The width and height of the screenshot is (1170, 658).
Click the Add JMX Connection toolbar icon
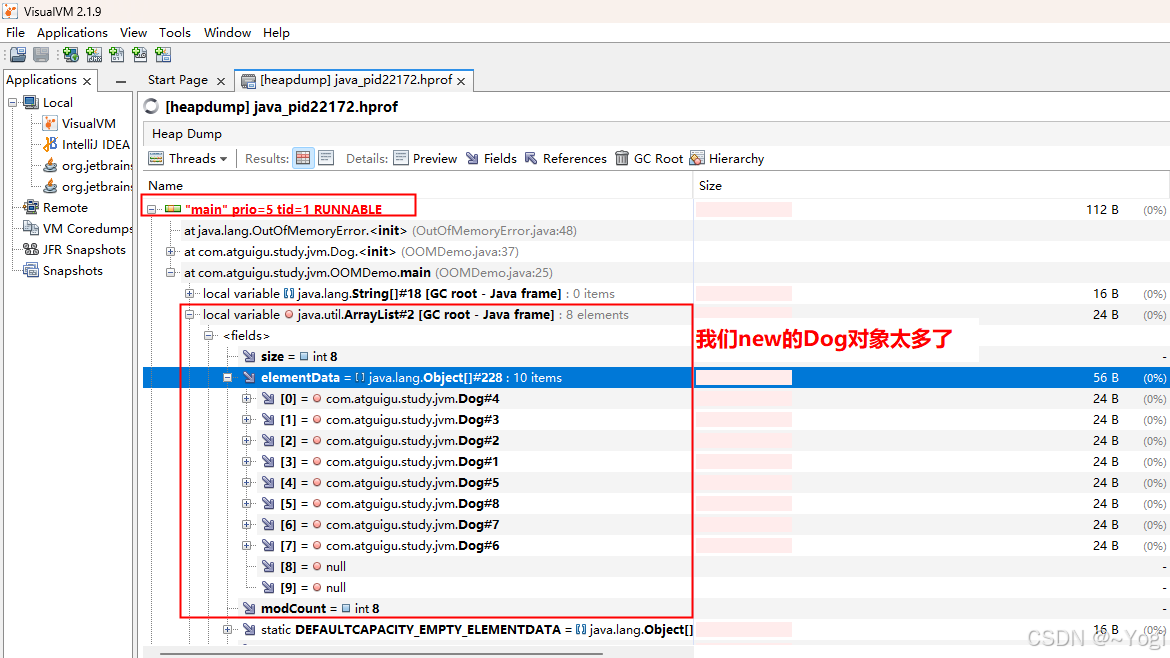coord(94,55)
